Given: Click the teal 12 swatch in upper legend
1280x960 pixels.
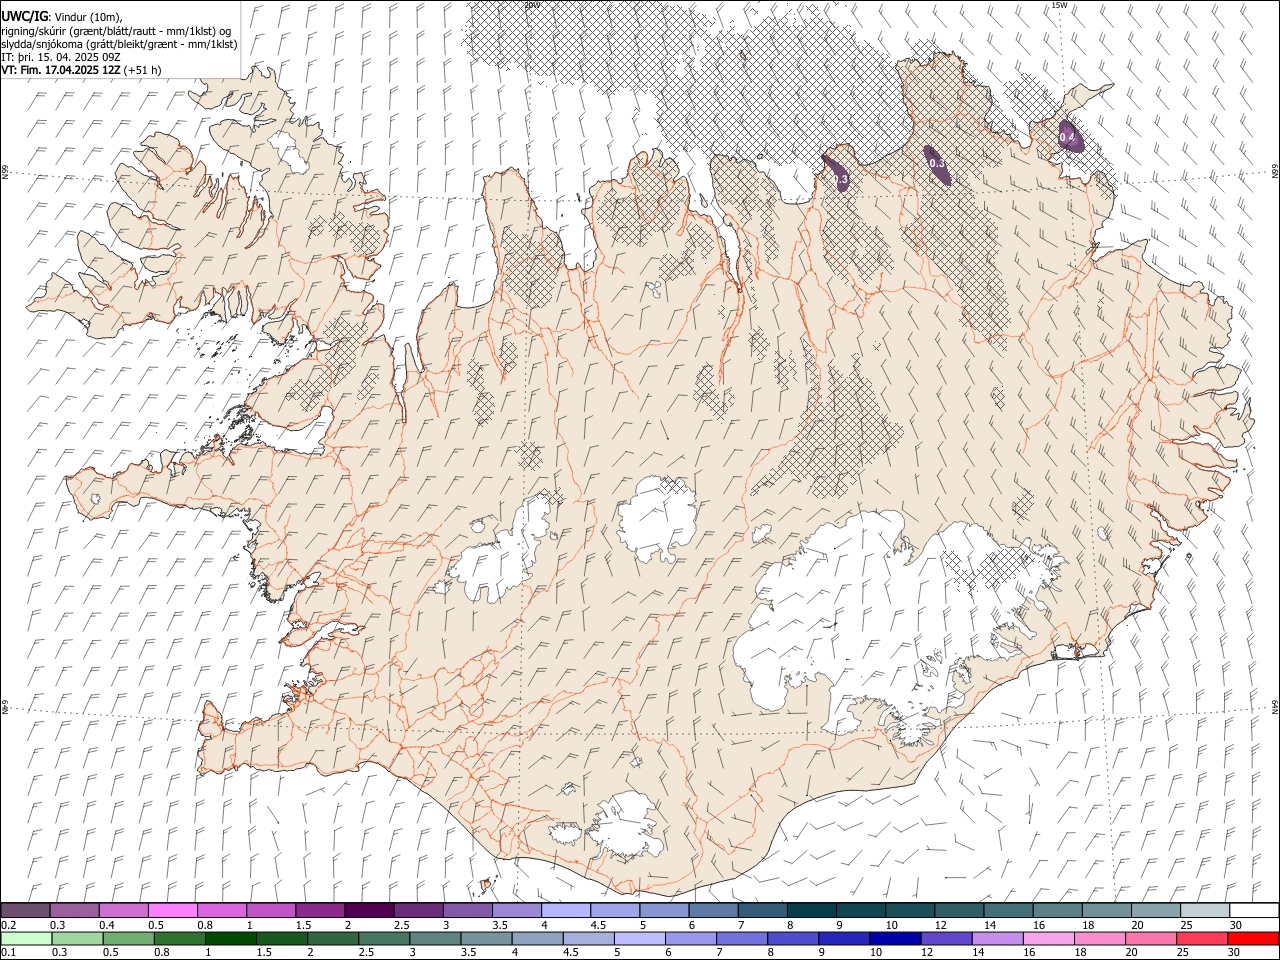Looking at the screenshot, I should coord(959,911).
